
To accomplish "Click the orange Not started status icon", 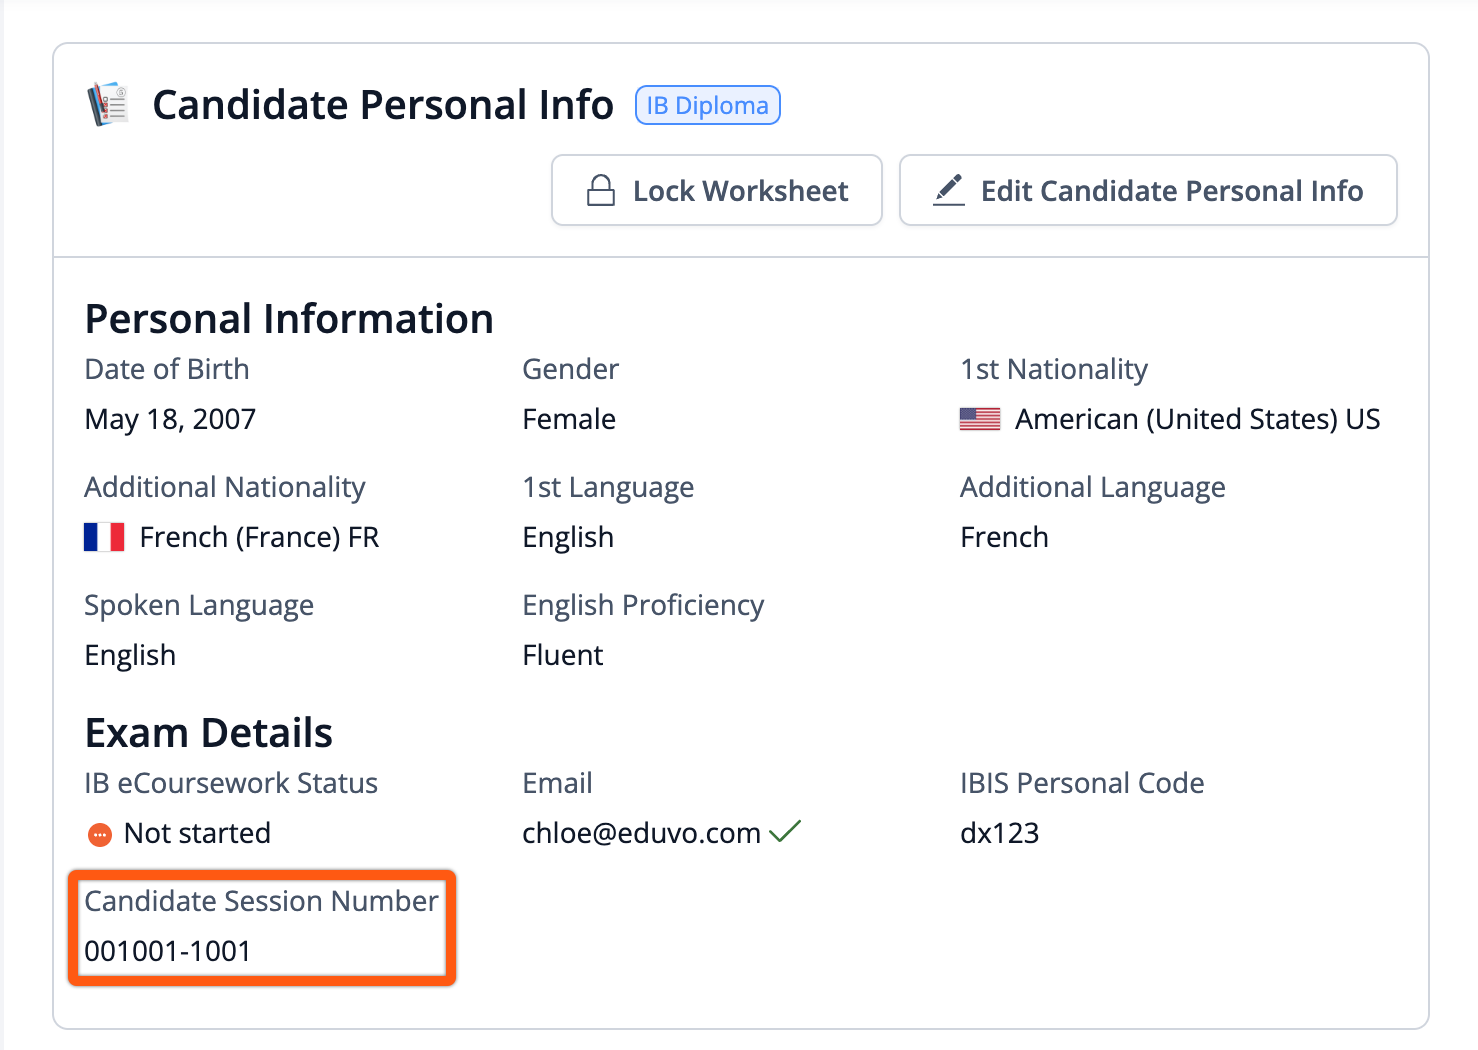I will pyautogui.click(x=100, y=834).
